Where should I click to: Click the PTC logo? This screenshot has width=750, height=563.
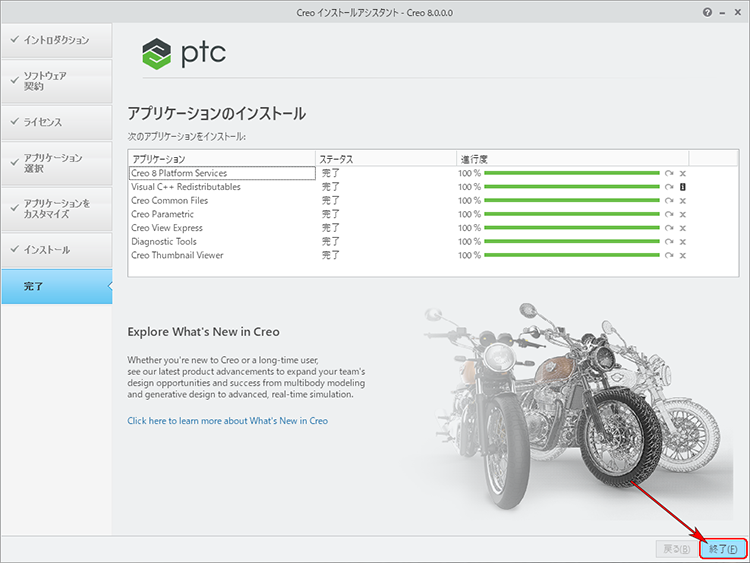[184, 54]
